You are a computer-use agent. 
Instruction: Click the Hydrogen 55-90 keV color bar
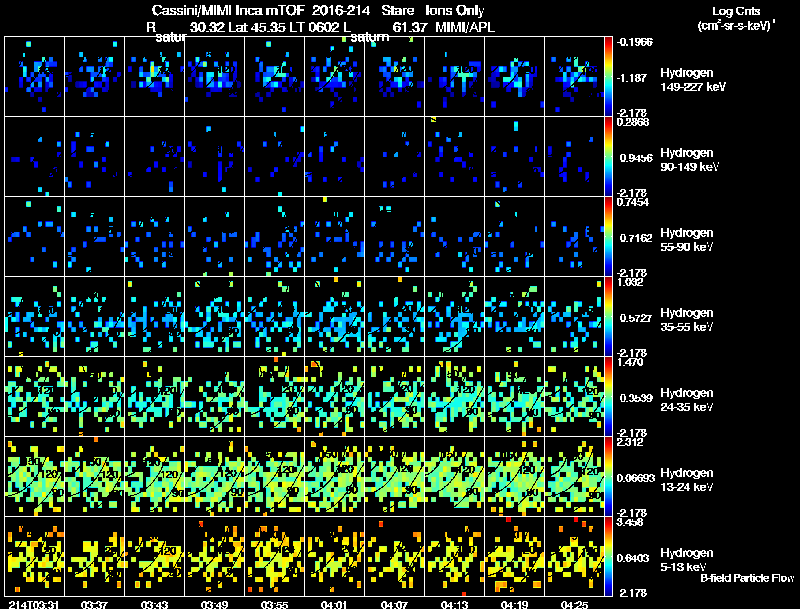click(x=608, y=237)
